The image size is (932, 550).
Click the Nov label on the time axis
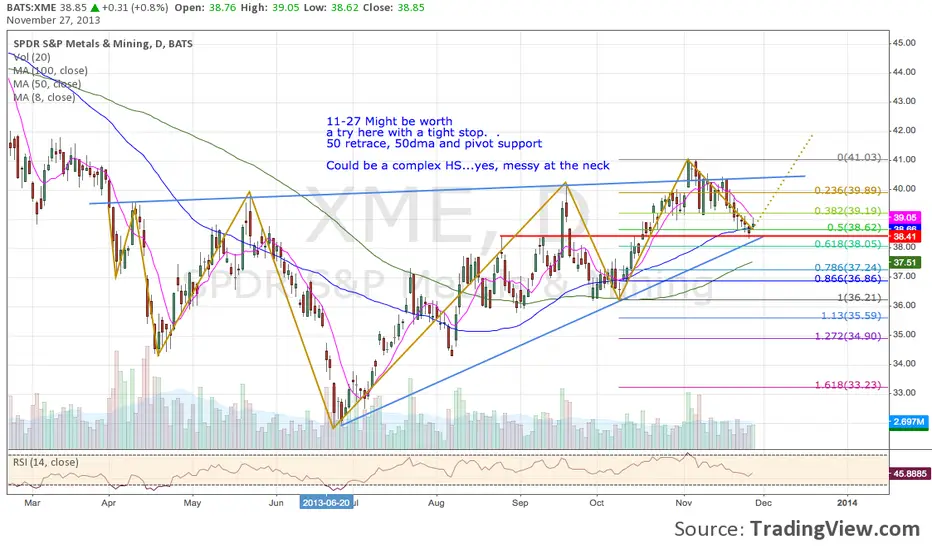point(684,503)
